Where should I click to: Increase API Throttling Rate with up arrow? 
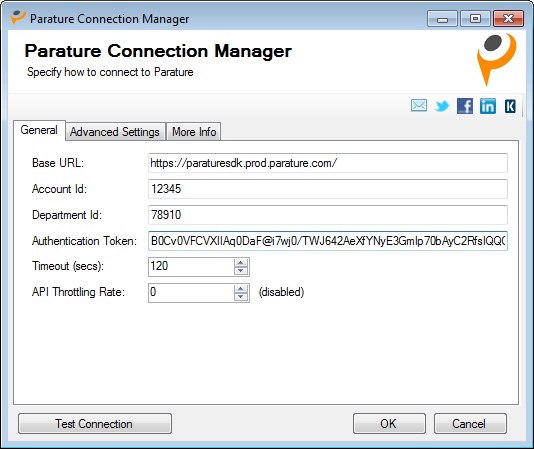point(241,289)
